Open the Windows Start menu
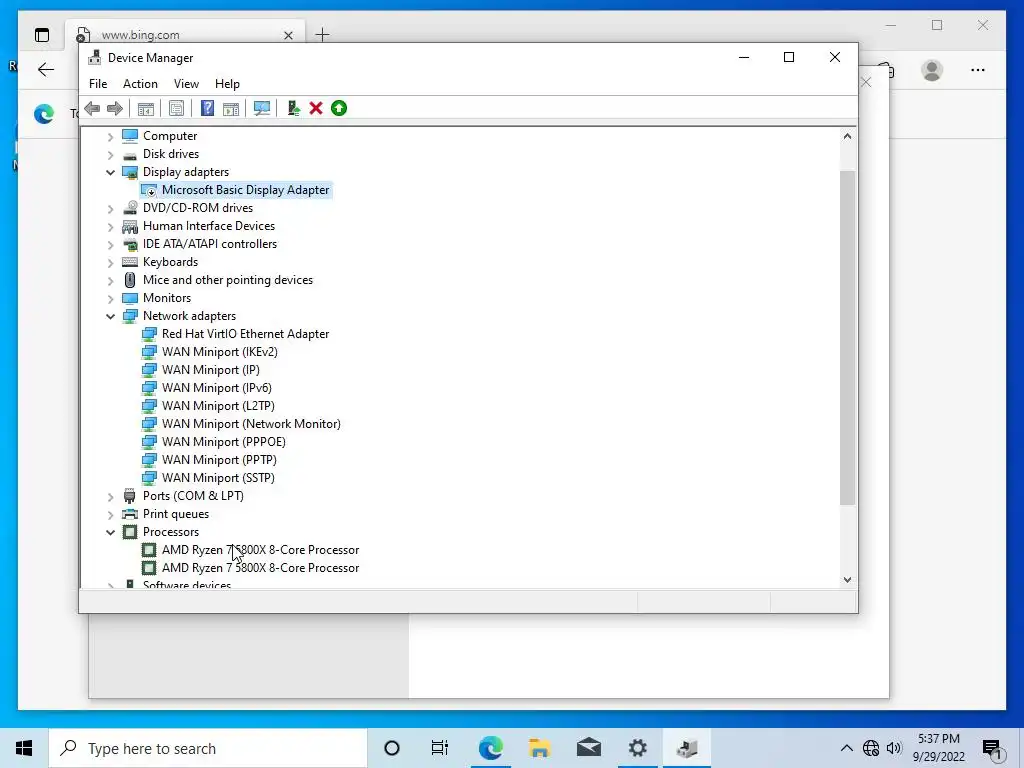 [24, 748]
